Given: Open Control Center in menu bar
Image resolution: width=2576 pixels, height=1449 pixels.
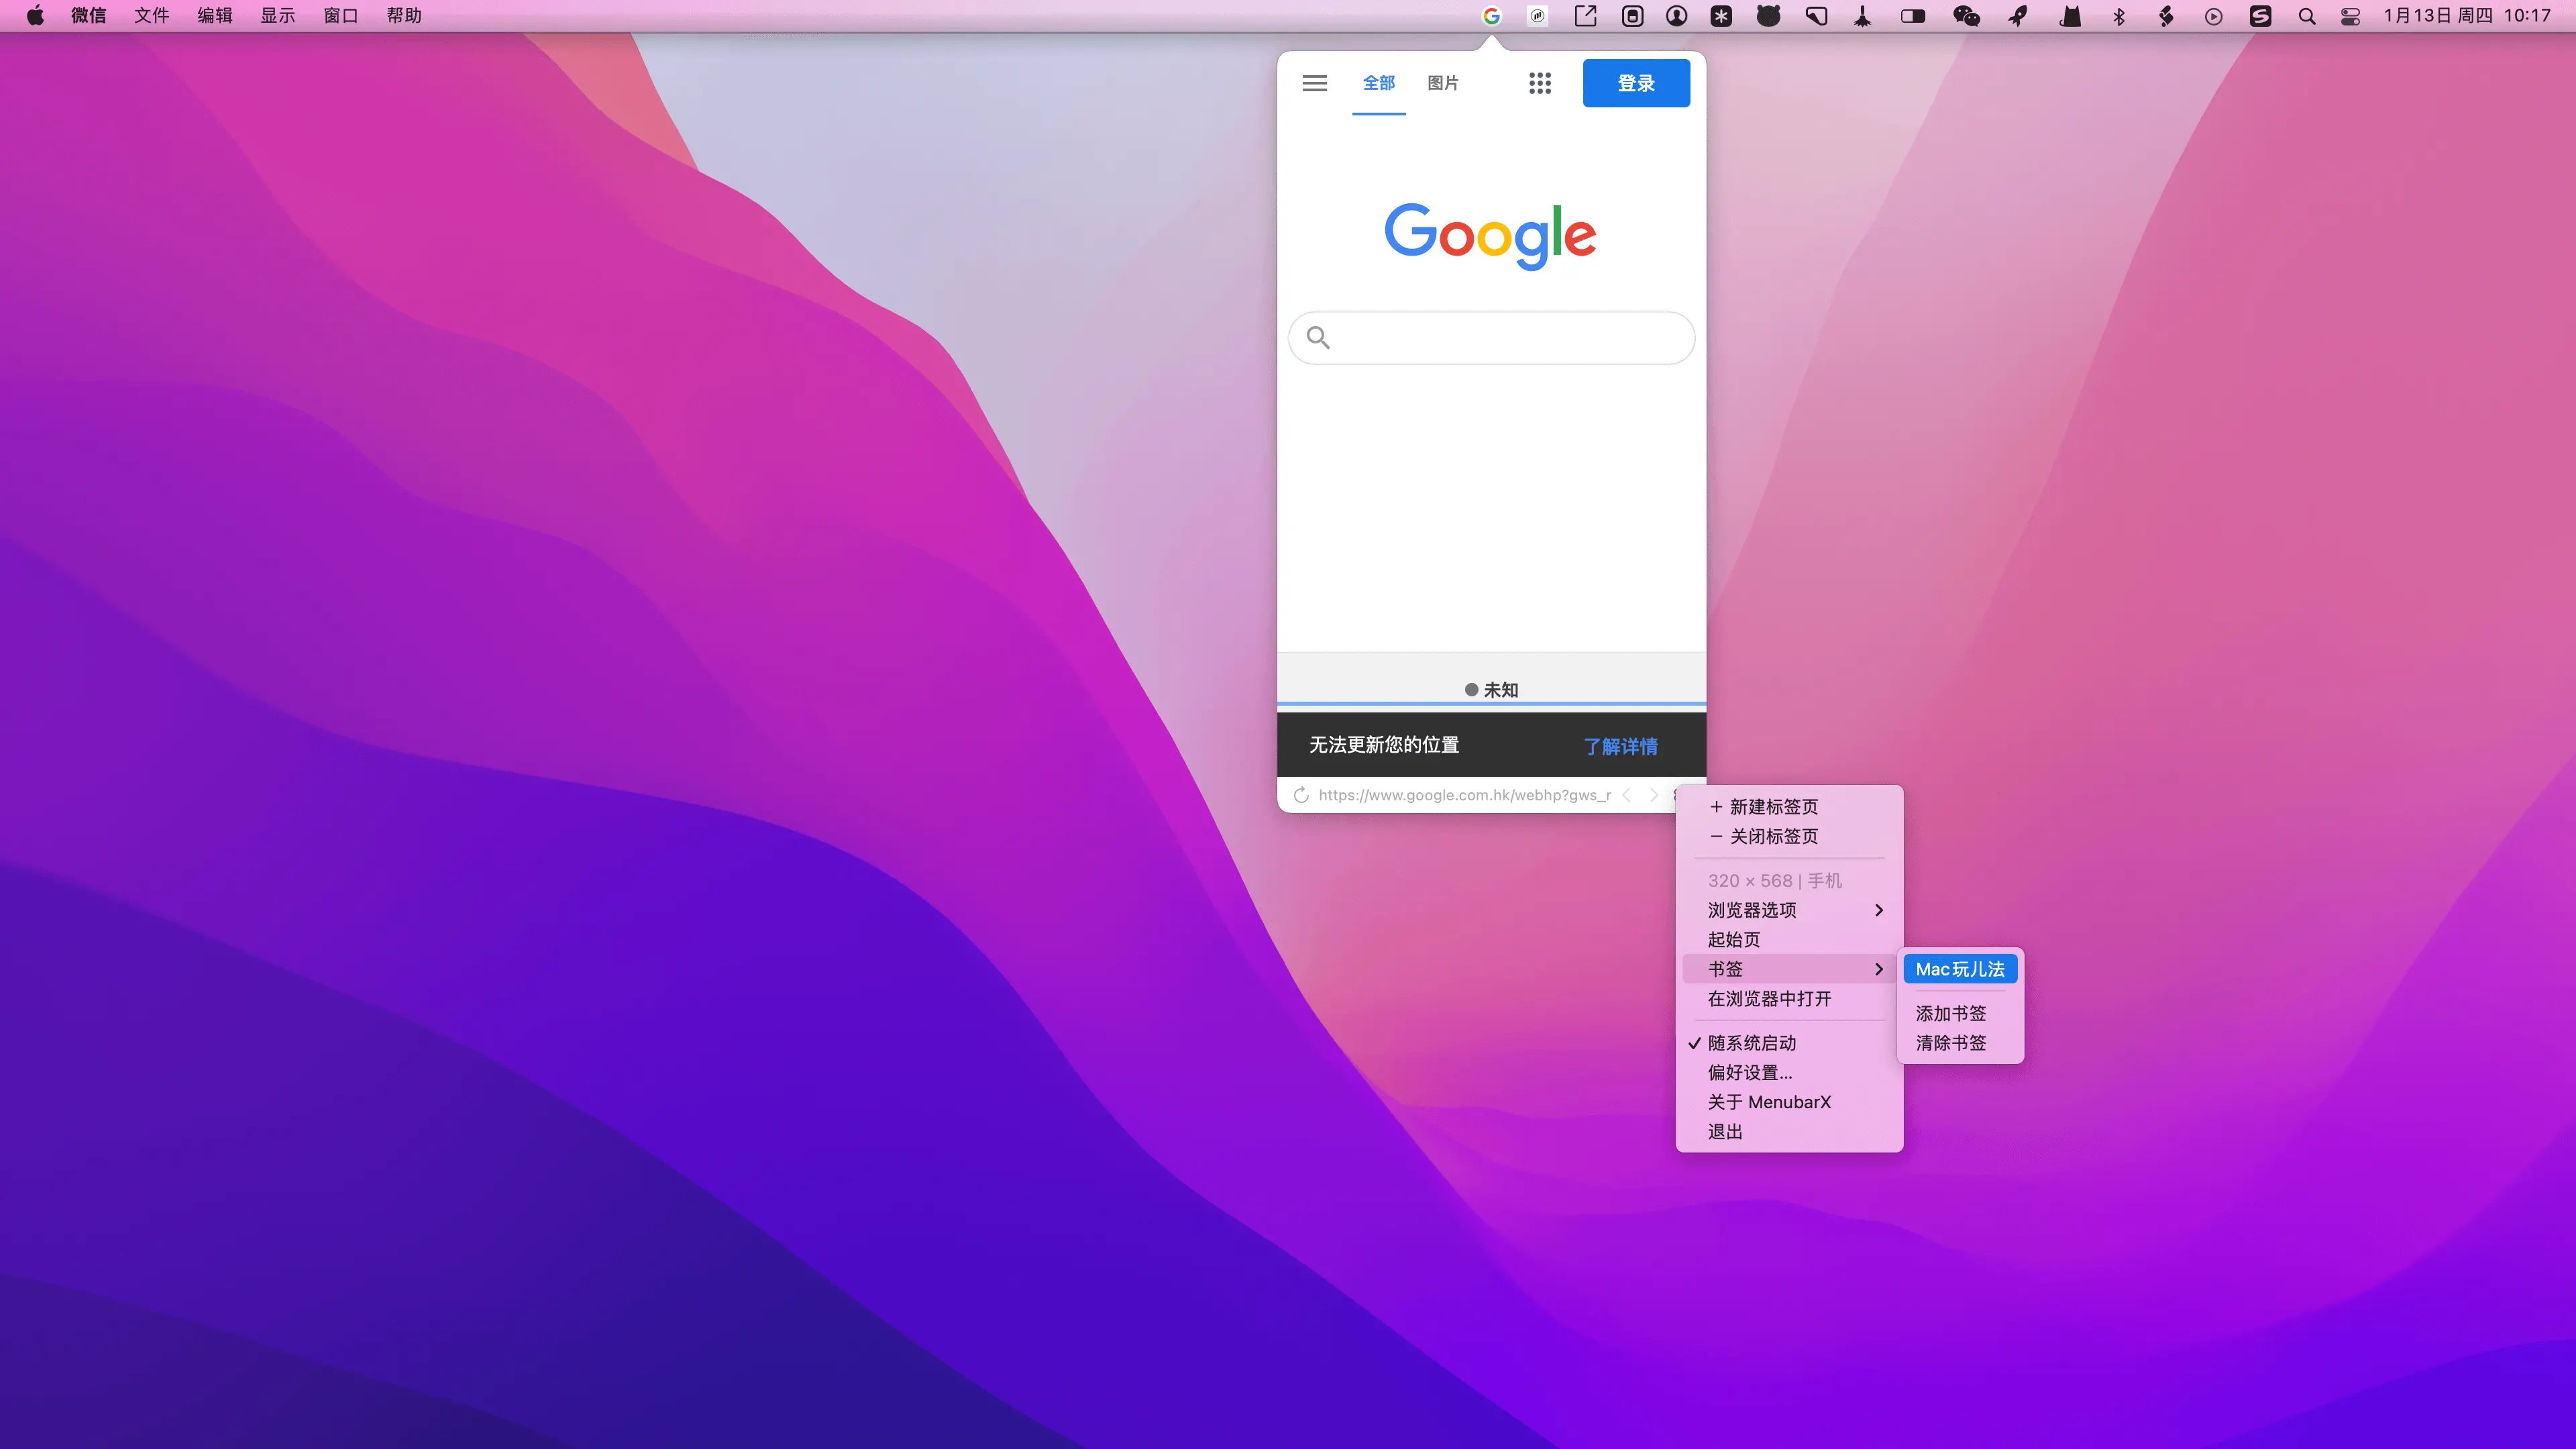Looking at the screenshot, I should [2350, 16].
